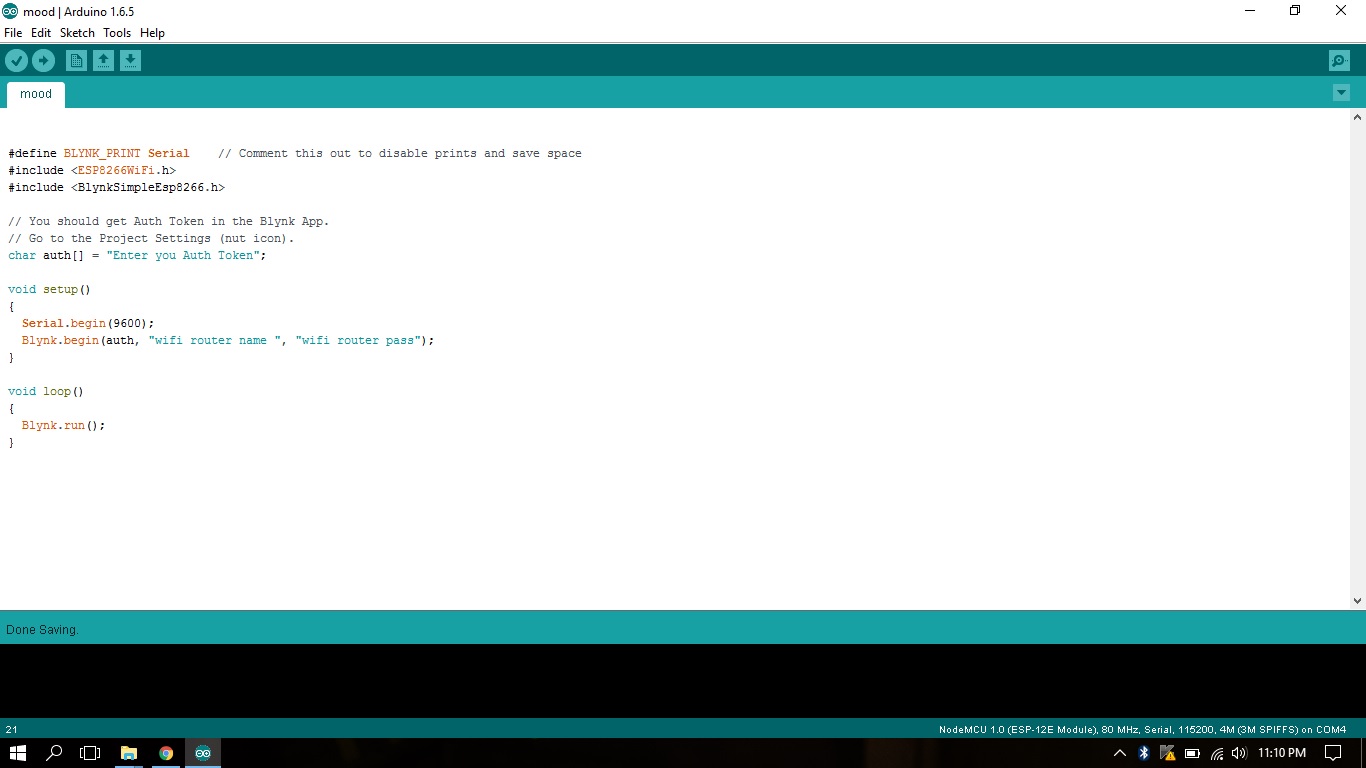Click the "void loop()" line
The width and height of the screenshot is (1366, 768).
click(x=46, y=391)
